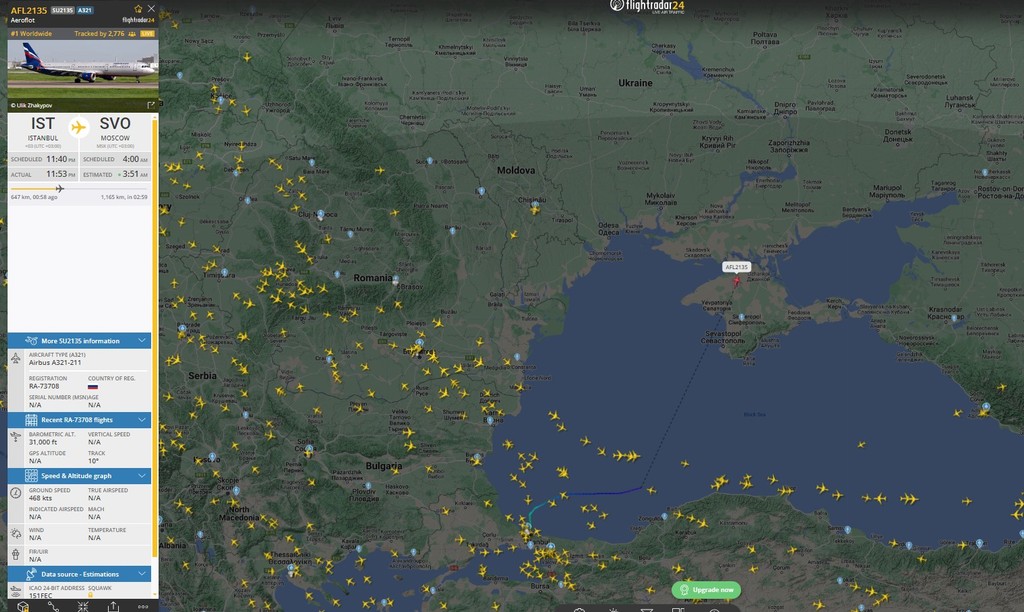
Task: Open the 3D view cube icon
Action: tap(23, 606)
